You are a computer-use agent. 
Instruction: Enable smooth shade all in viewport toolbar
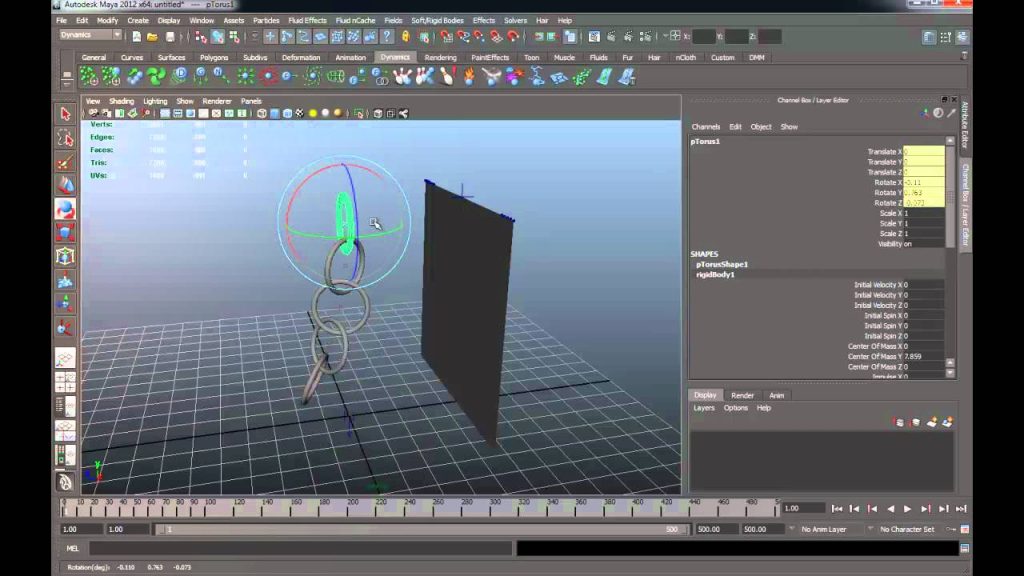(274, 114)
